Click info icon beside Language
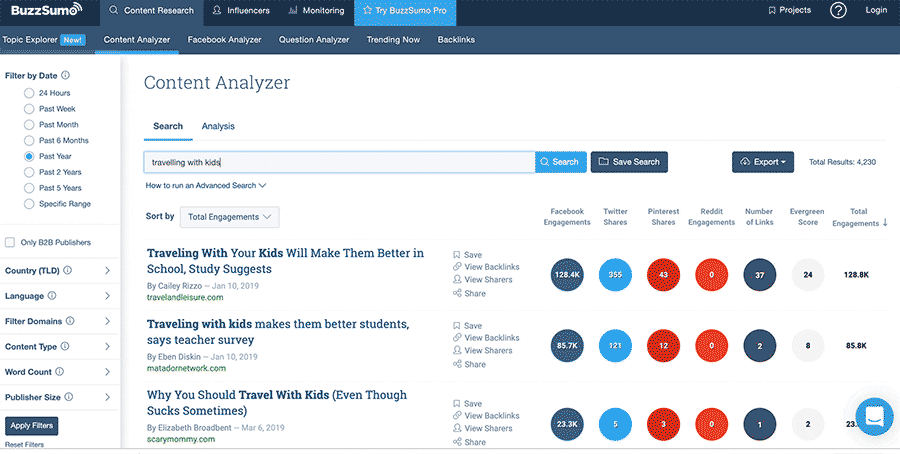 pos(52,296)
